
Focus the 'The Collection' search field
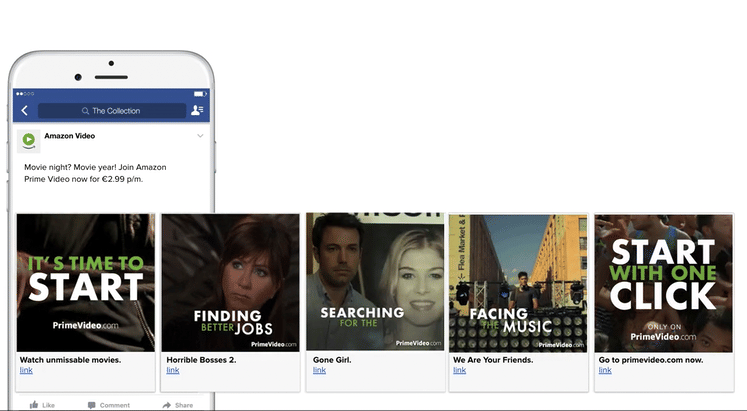[x=112, y=111]
